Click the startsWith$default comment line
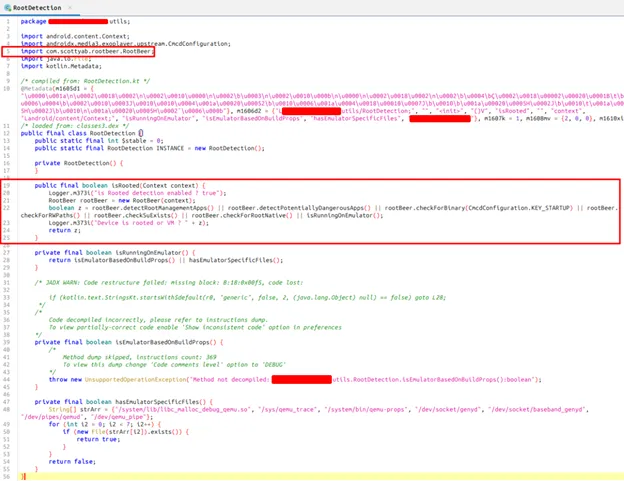 coord(247,298)
